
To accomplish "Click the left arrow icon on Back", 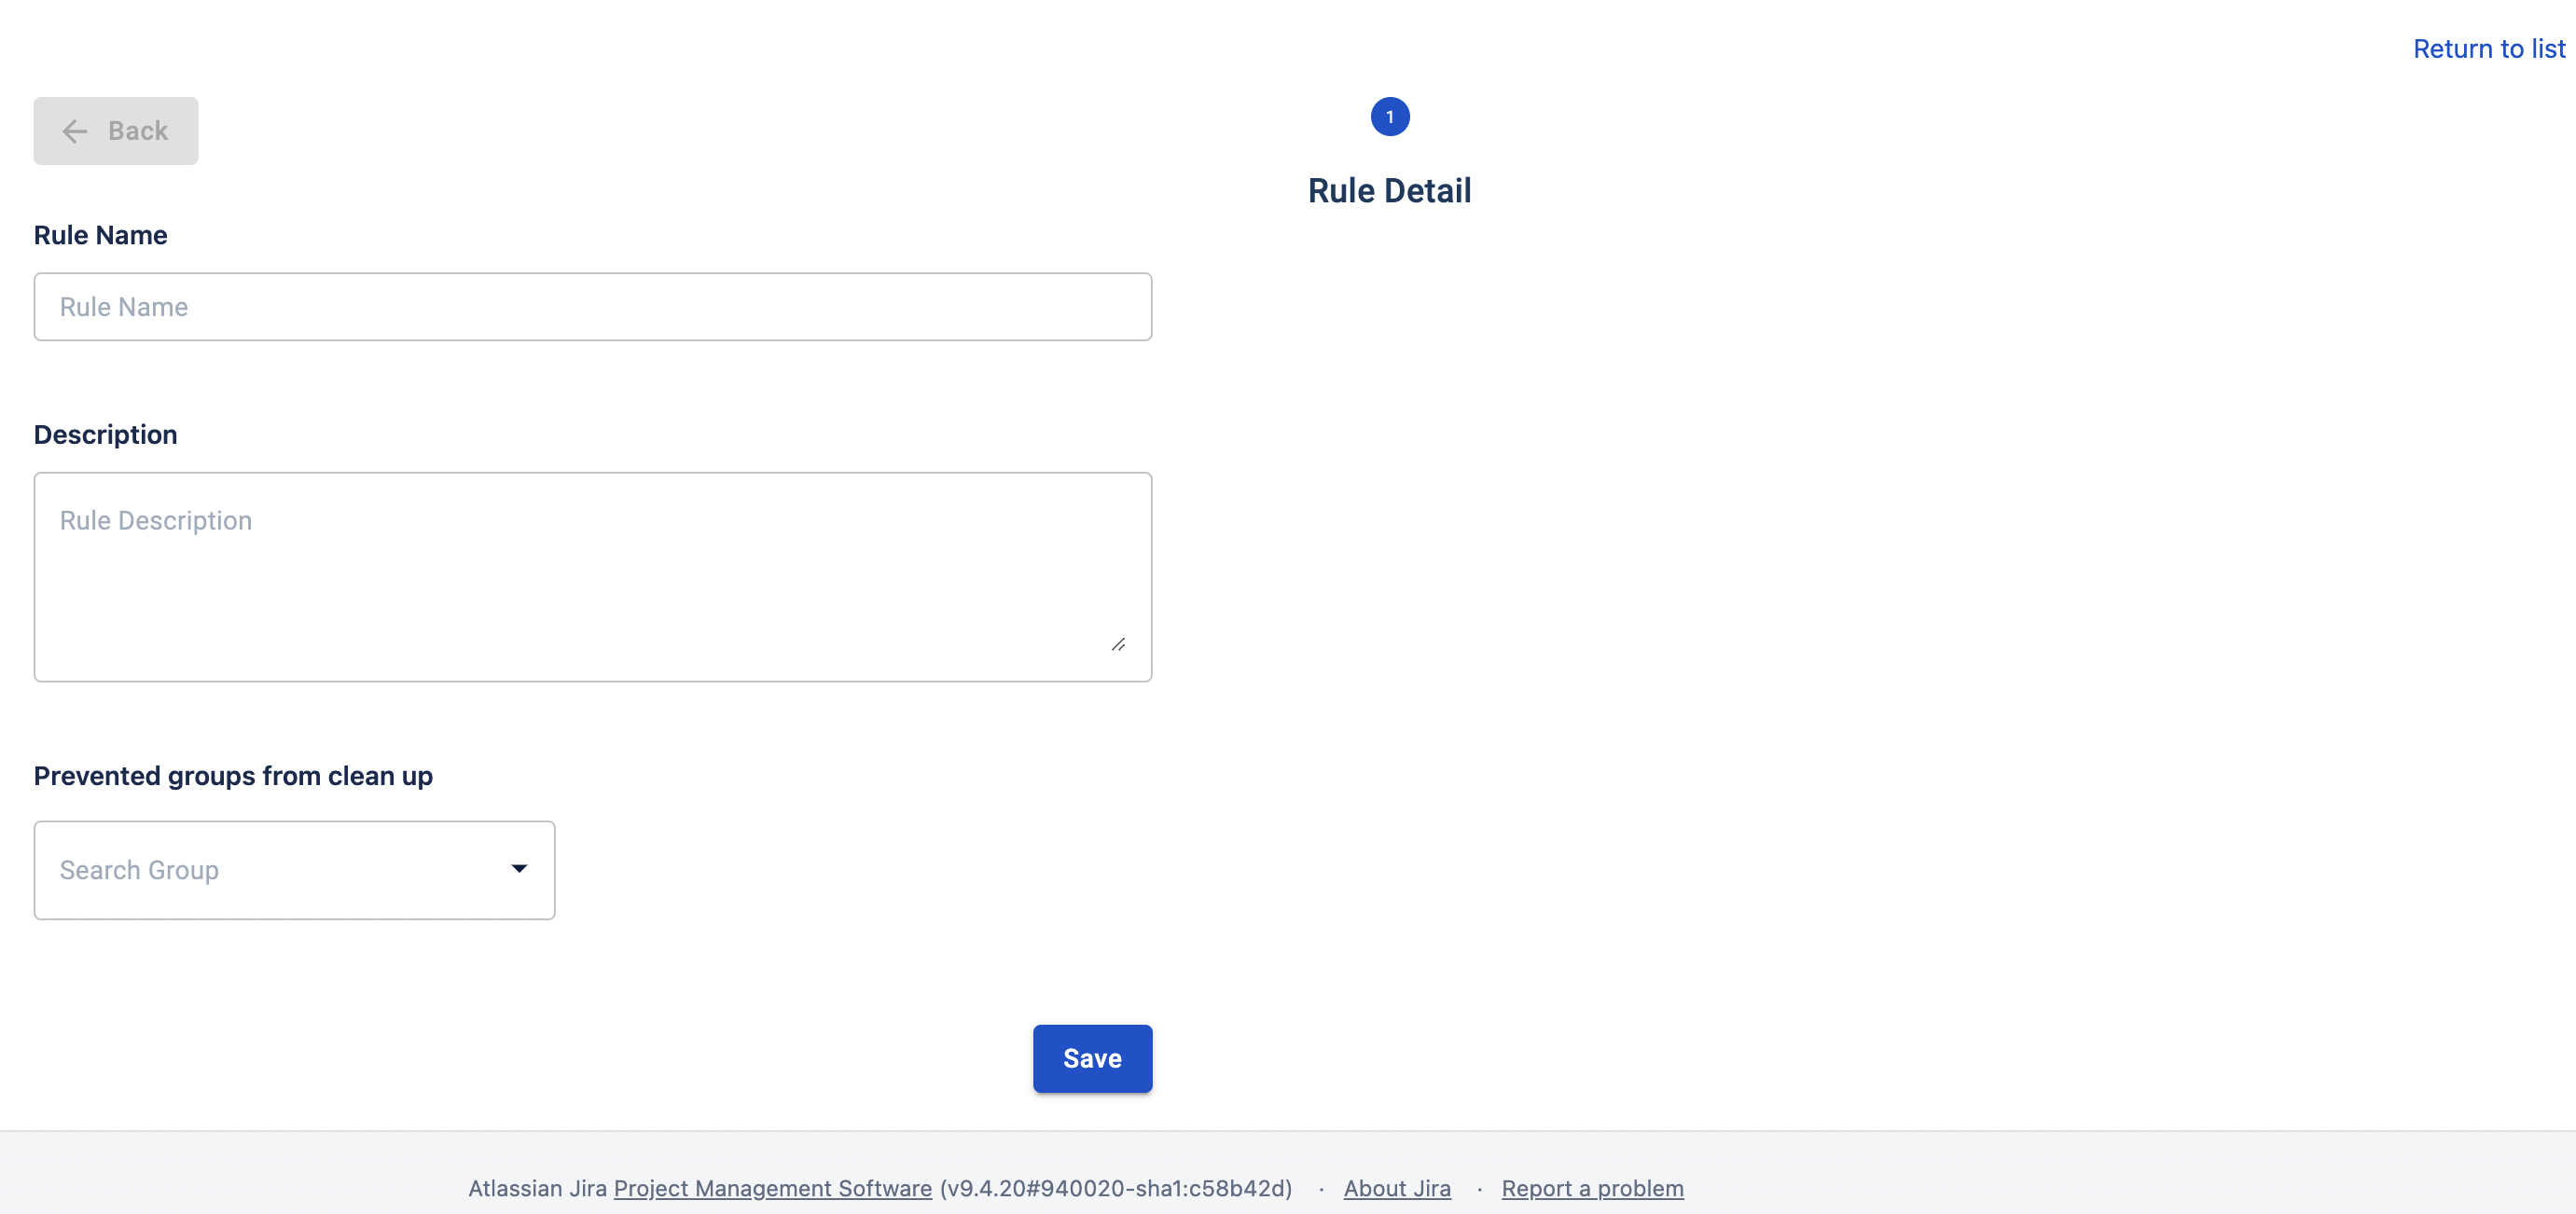I will click(x=75, y=131).
